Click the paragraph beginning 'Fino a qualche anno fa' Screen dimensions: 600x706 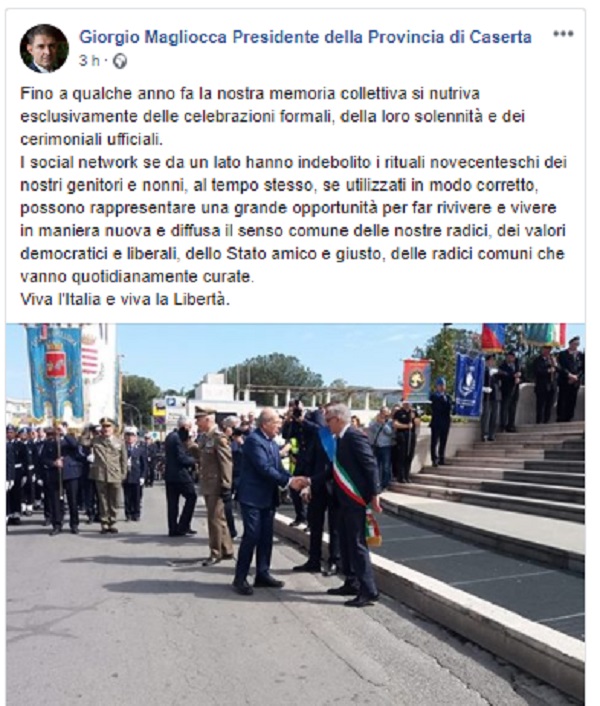pyautogui.click(x=272, y=117)
